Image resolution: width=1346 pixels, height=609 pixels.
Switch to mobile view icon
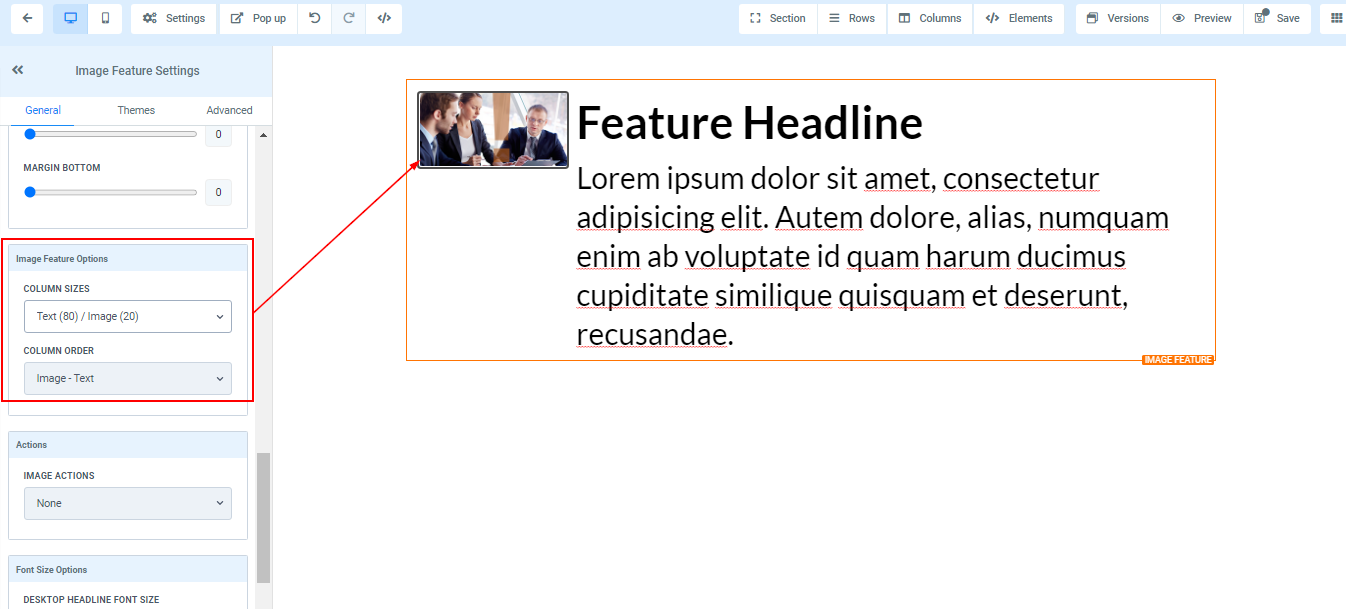[105, 18]
